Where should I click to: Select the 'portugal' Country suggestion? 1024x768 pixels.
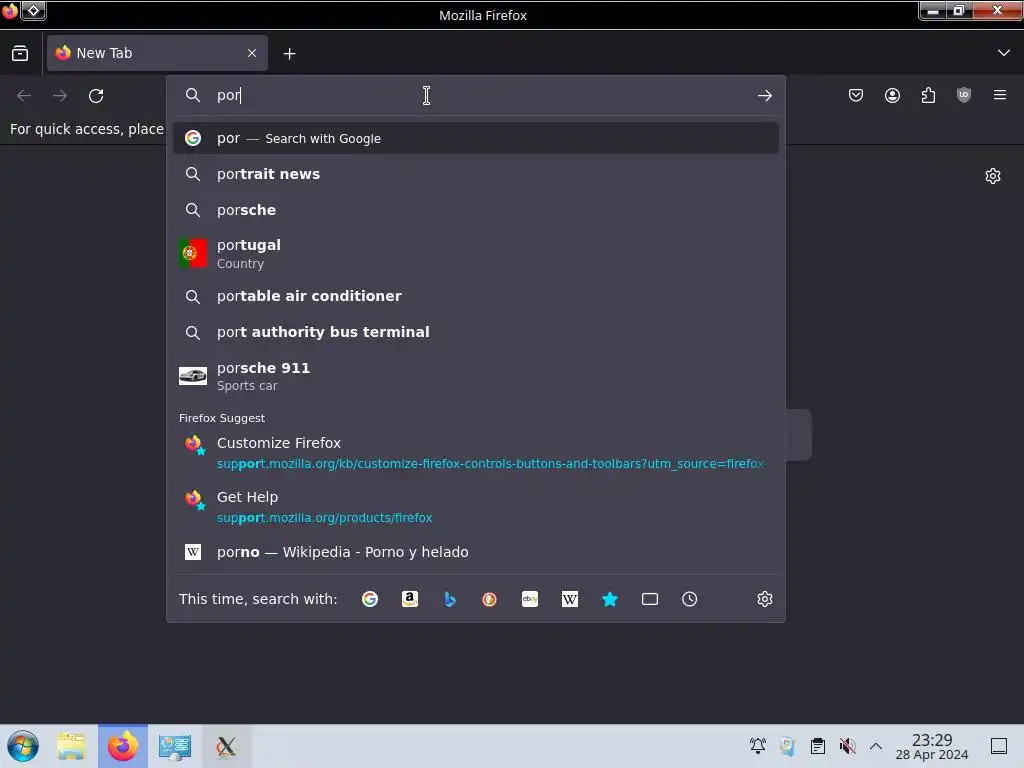coord(475,253)
